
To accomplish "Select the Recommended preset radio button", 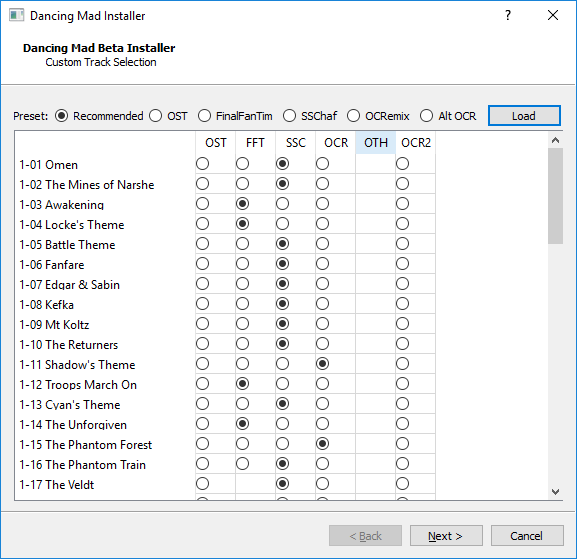I will coord(61,116).
